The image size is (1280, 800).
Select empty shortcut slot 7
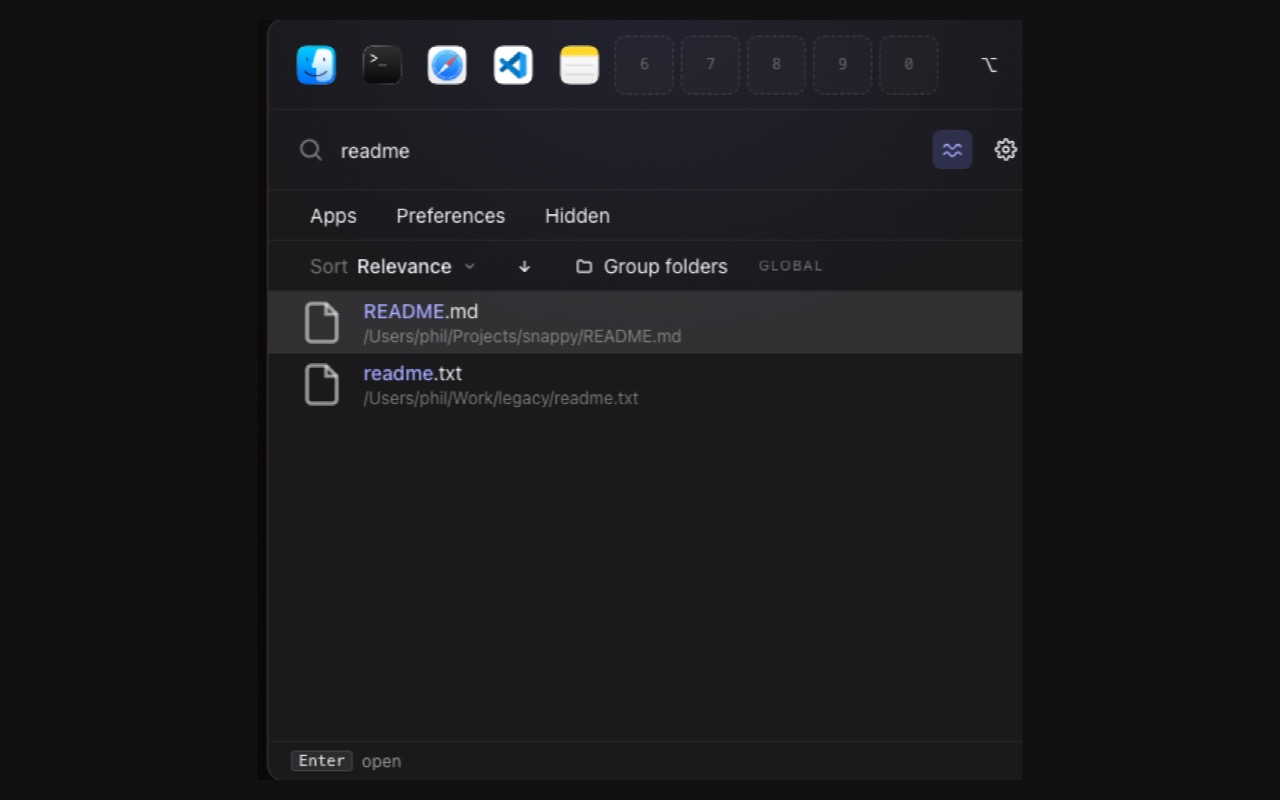[x=710, y=65]
